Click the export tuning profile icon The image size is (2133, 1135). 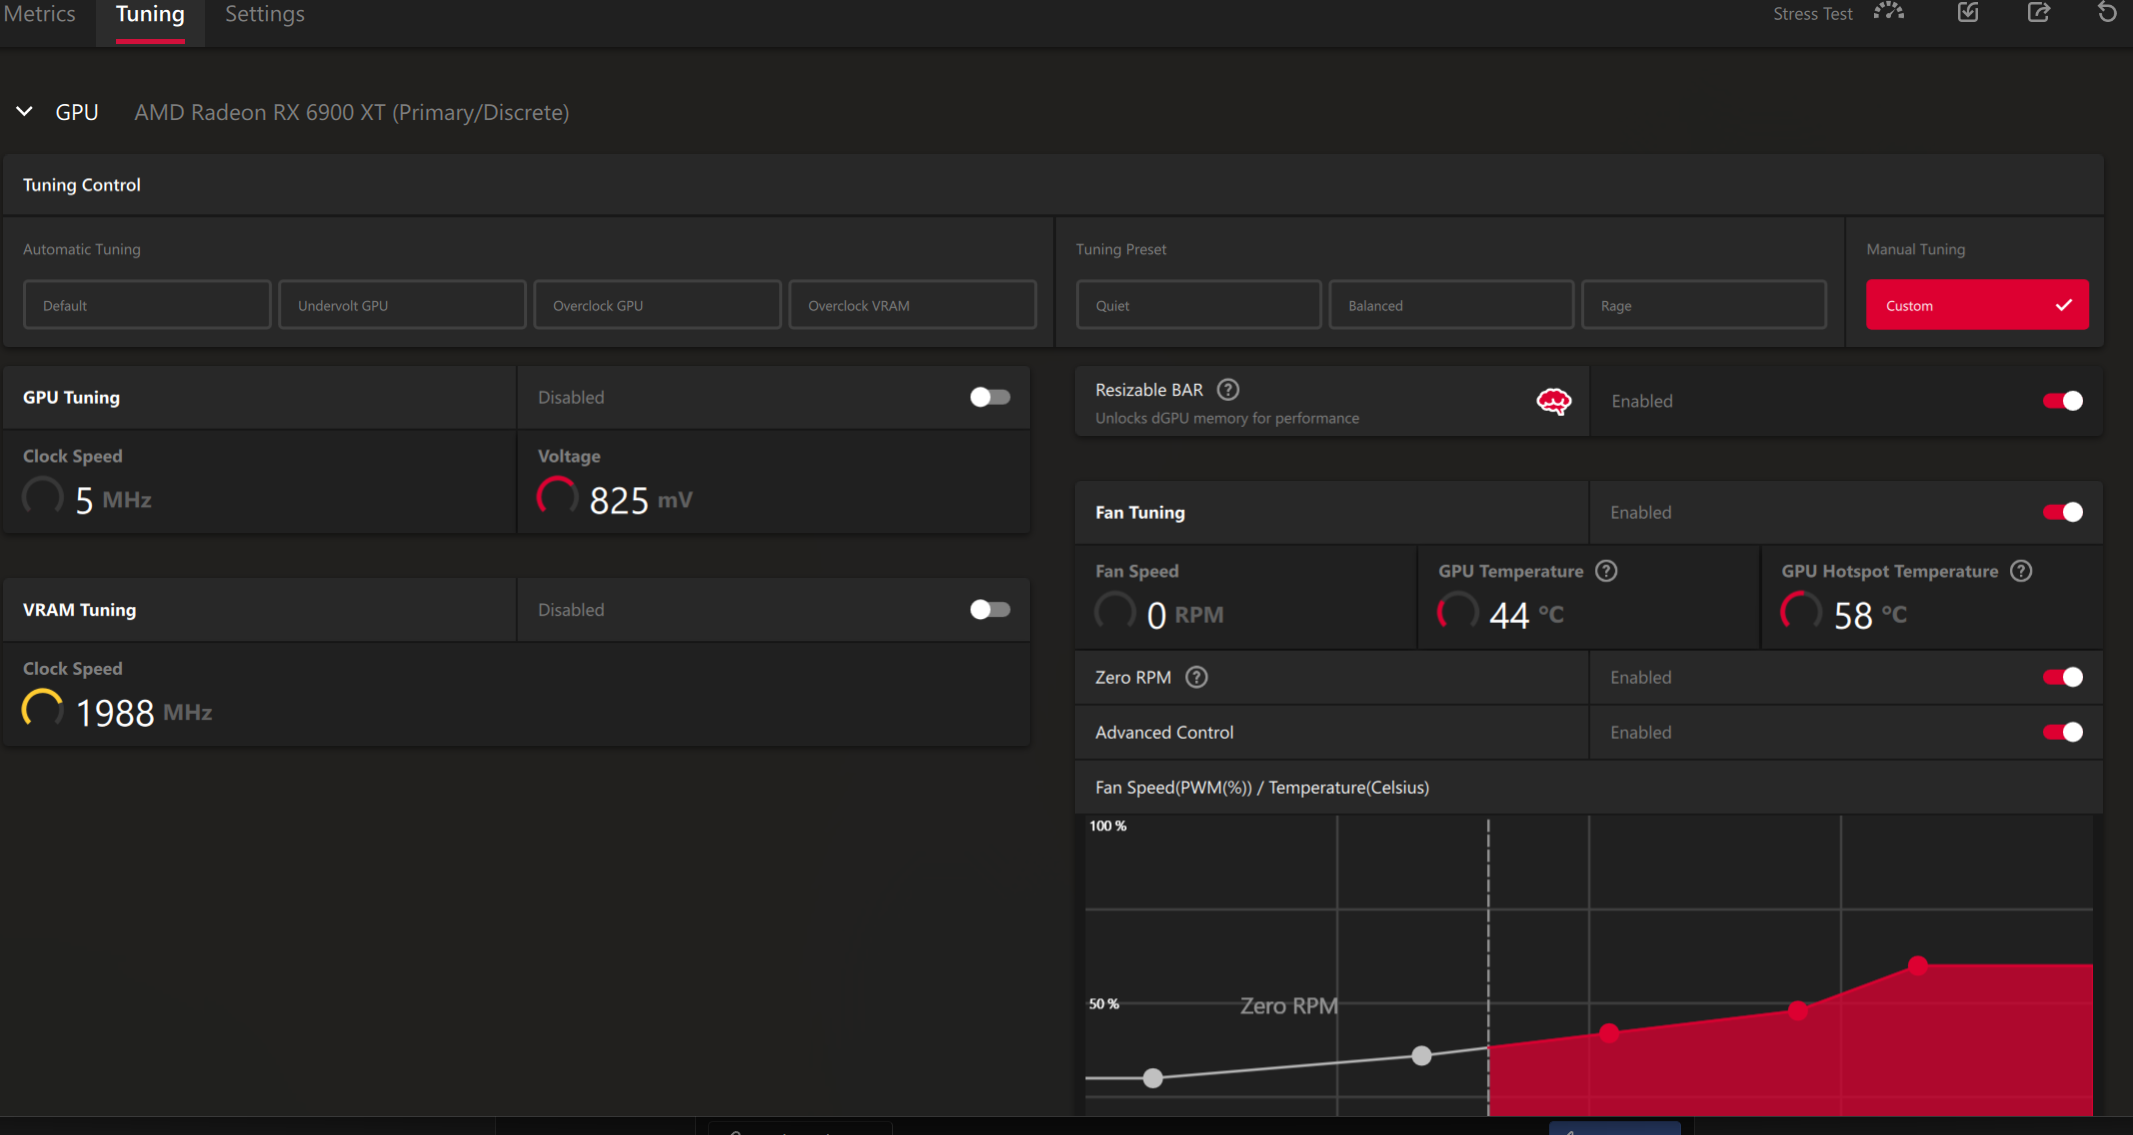click(x=2038, y=13)
